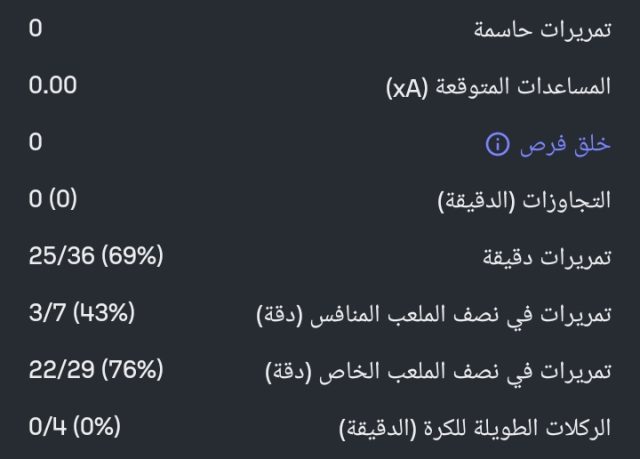
Task: Click the تمريرات حاسمة value 0
Action: [35, 29]
